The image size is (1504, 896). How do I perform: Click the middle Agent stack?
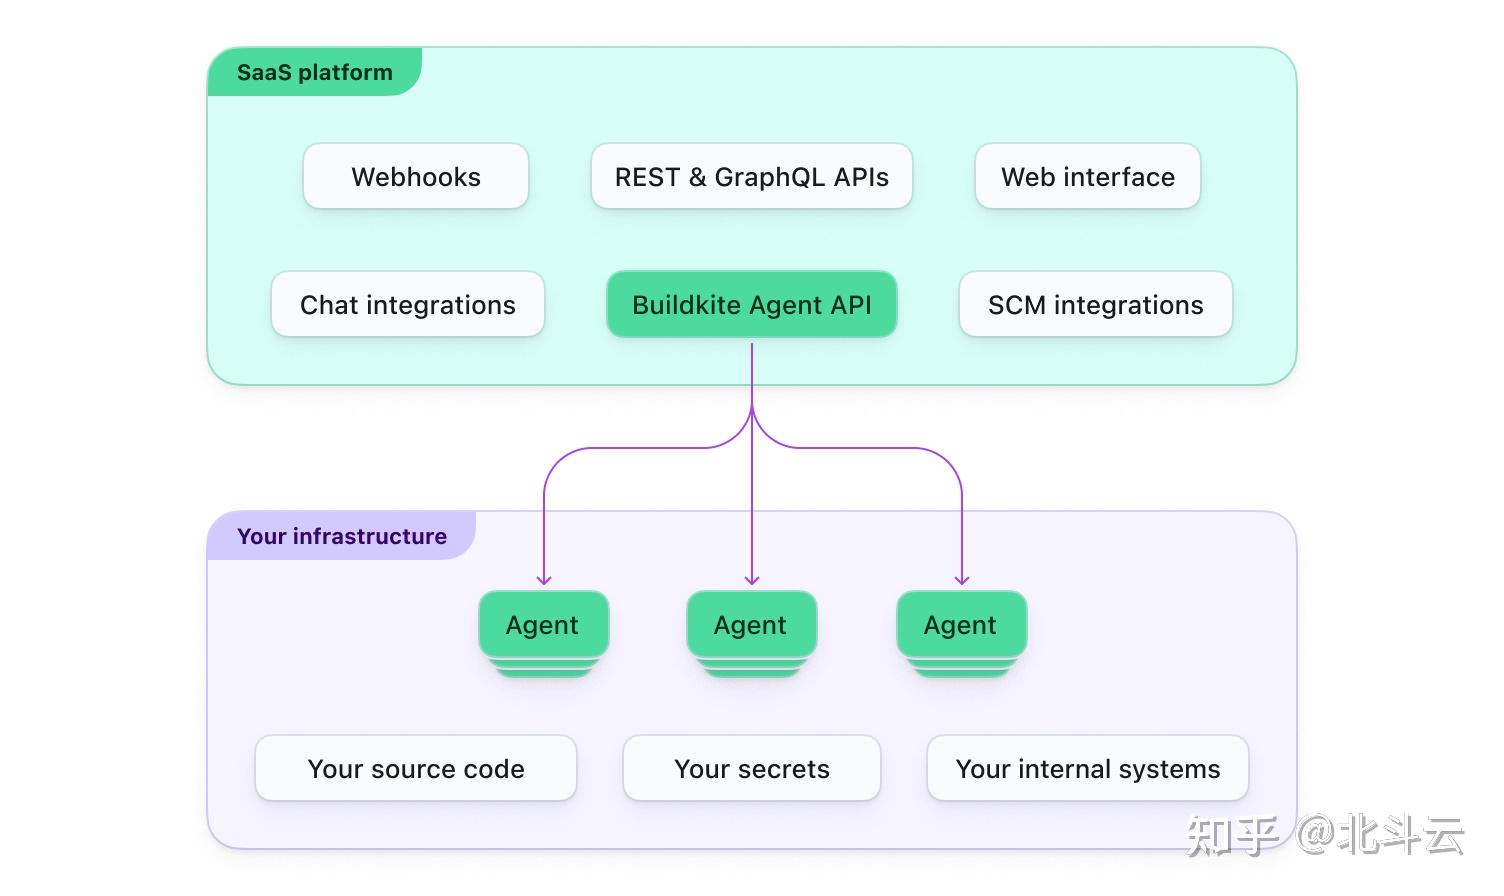pyautogui.click(x=752, y=634)
